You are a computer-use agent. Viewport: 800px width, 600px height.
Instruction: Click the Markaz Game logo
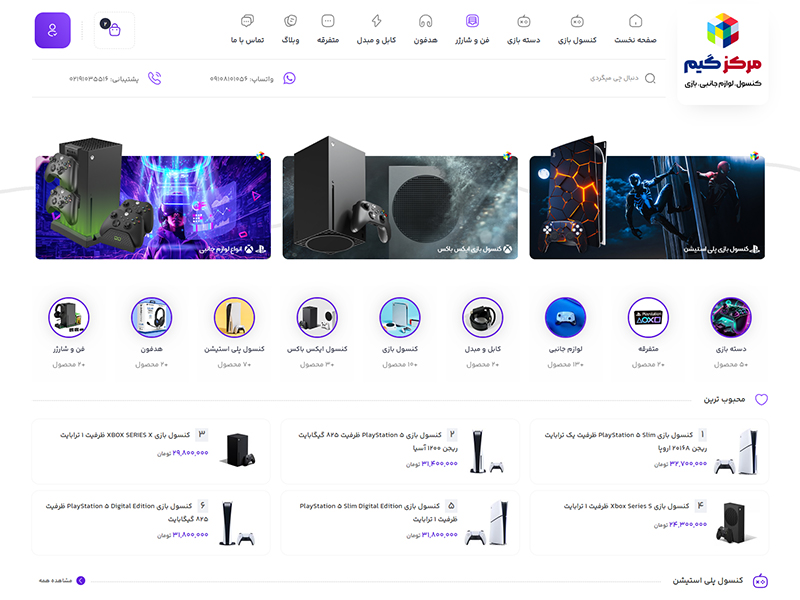click(x=722, y=51)
